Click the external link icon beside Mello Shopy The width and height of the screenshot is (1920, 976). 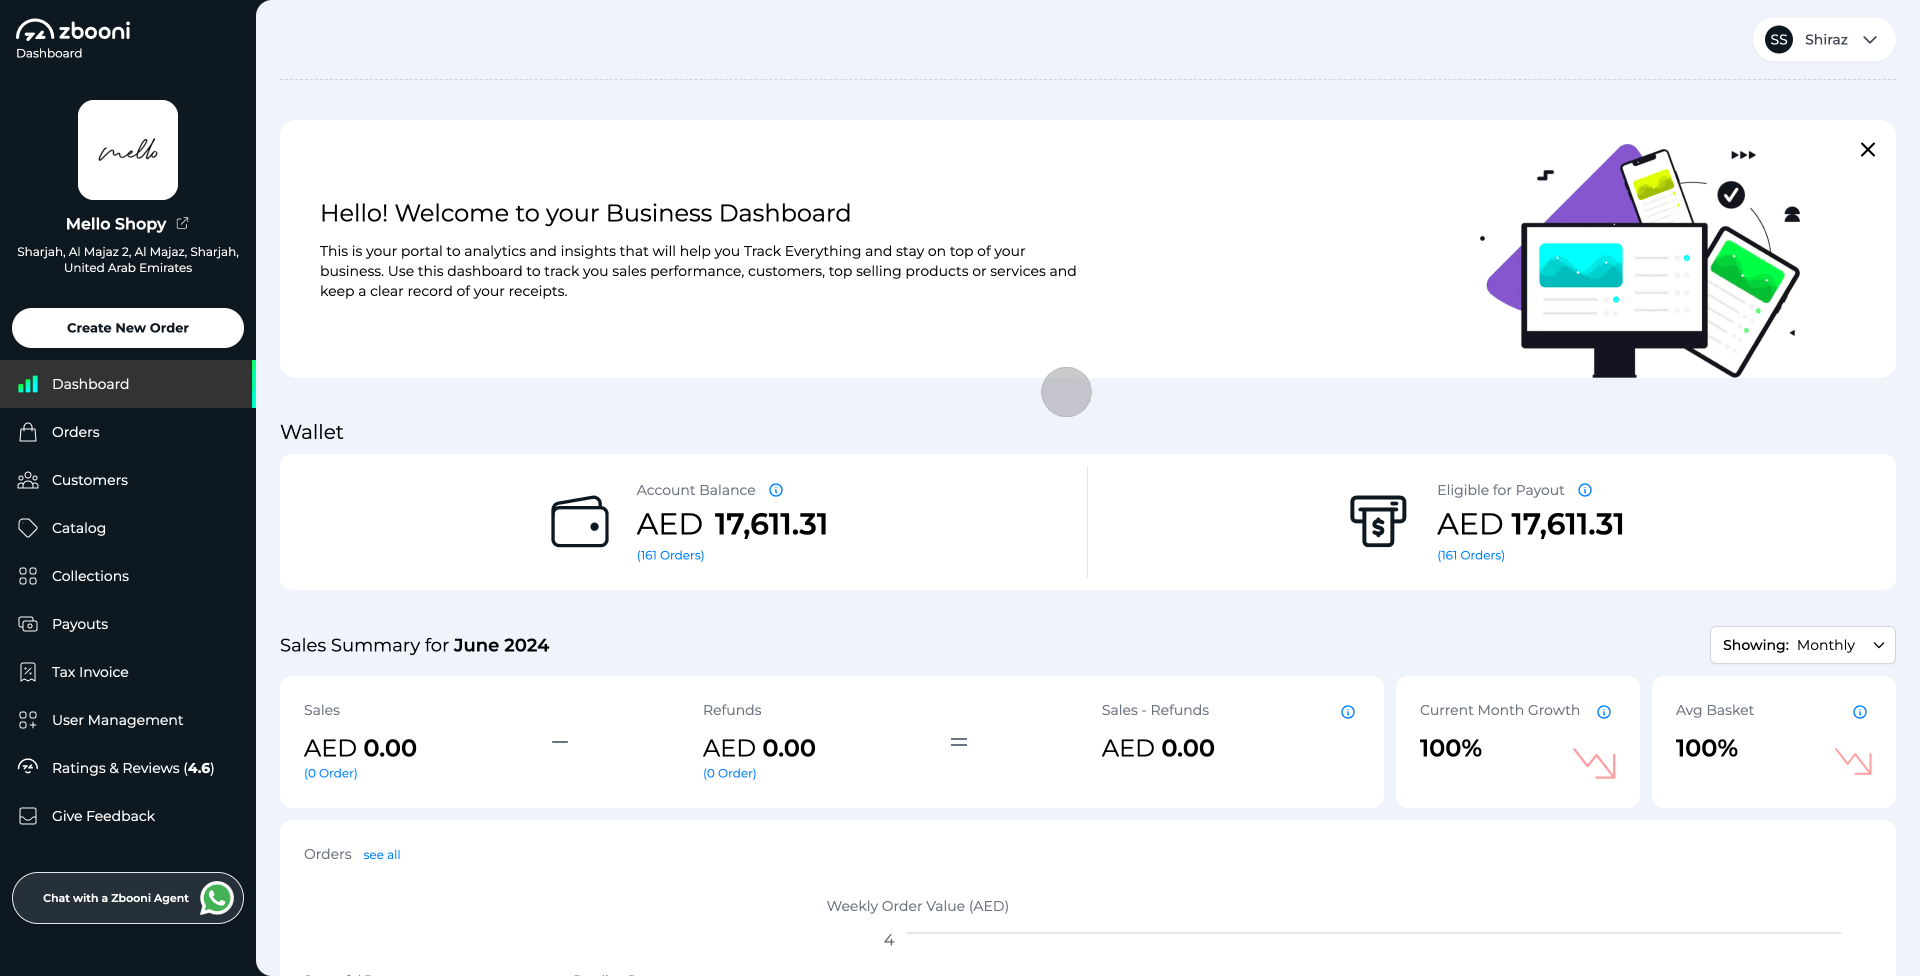[182, 223]
